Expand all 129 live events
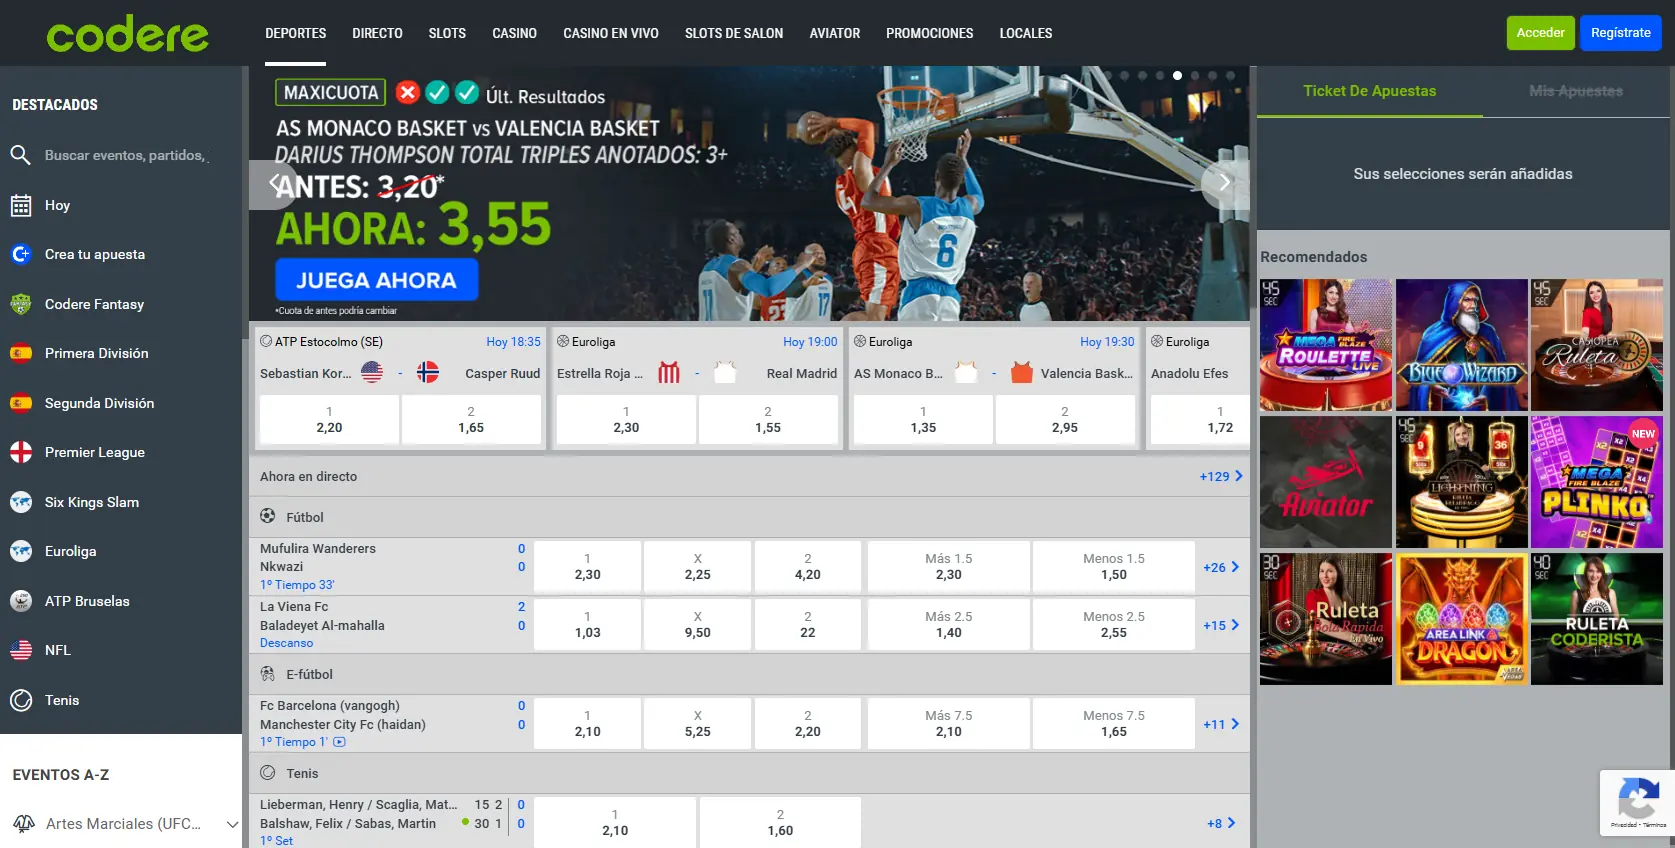 [1221, 477]
